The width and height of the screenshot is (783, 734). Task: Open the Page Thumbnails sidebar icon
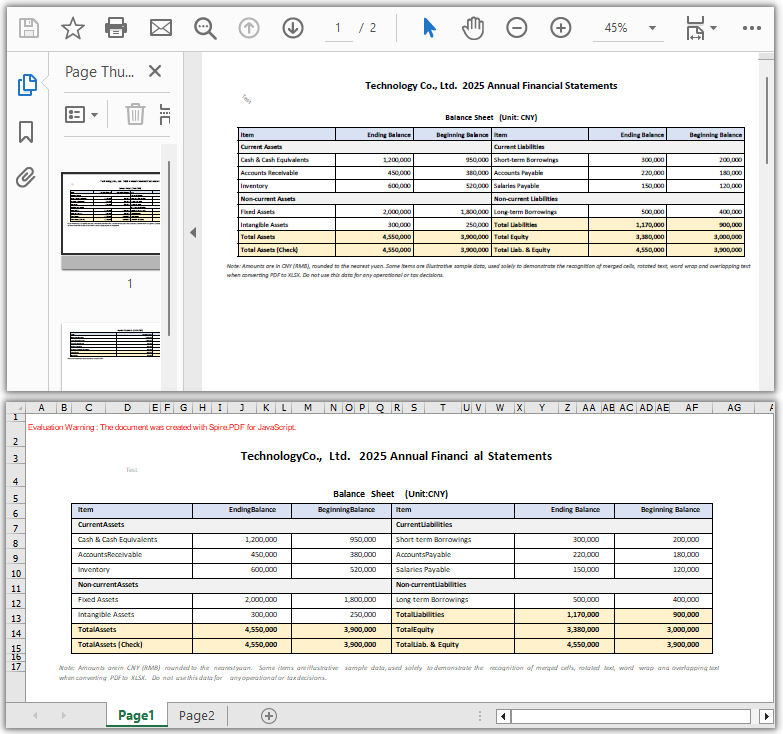pos(27,85)
